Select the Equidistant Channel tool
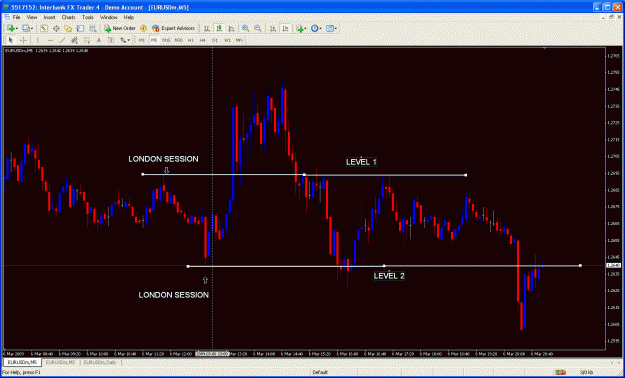 point(74,40)
